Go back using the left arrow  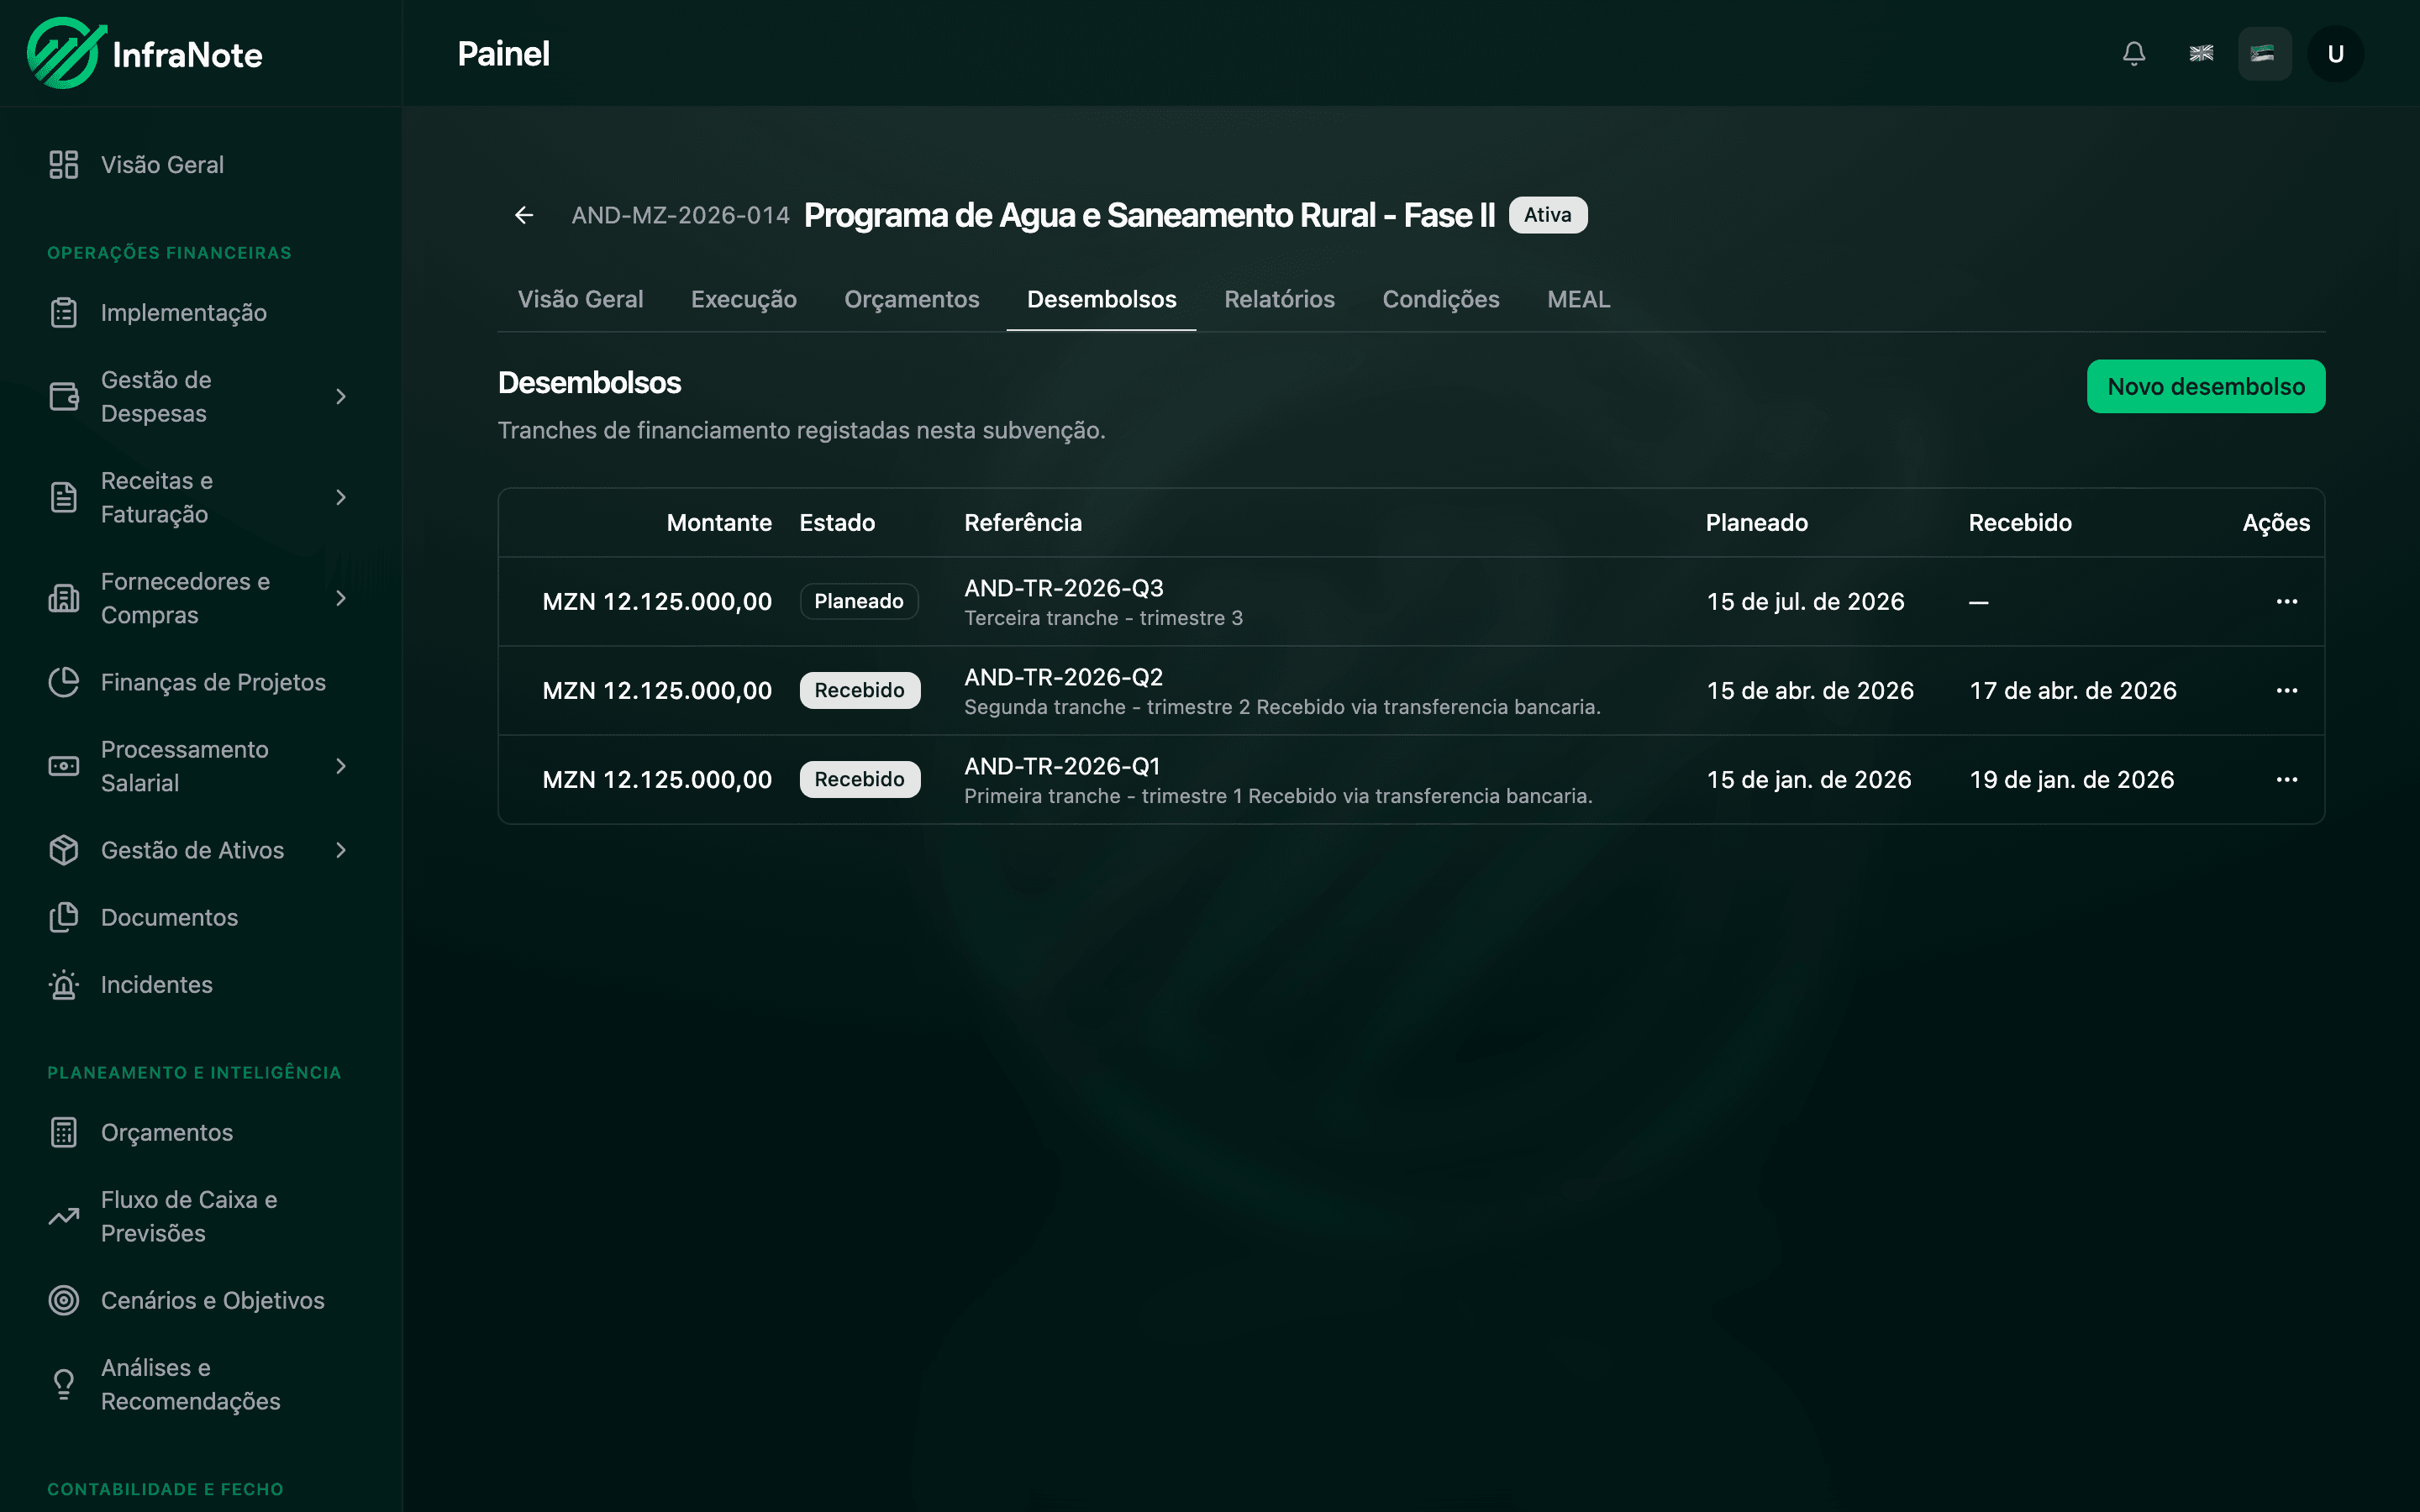pos(524,215)
